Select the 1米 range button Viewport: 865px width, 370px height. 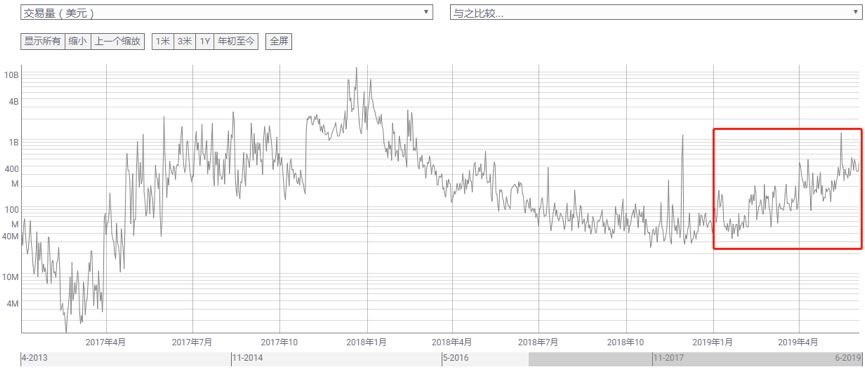163,41
